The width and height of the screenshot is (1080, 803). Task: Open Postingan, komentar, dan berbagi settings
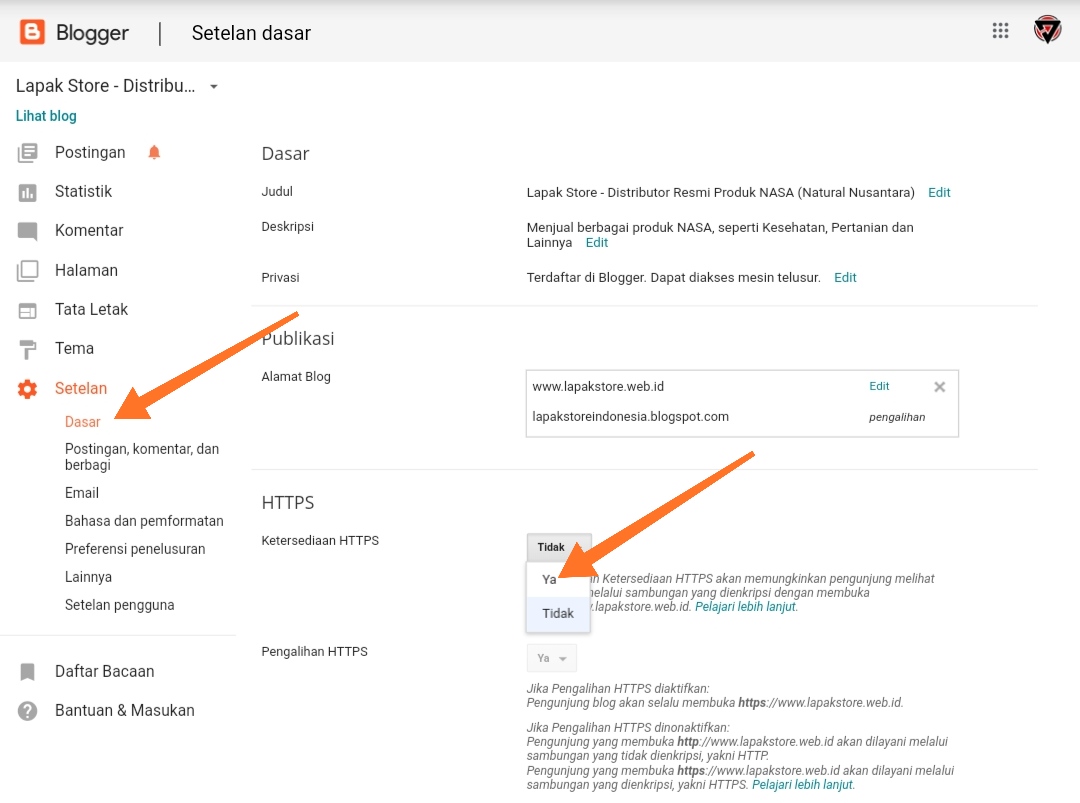[142, 457]
